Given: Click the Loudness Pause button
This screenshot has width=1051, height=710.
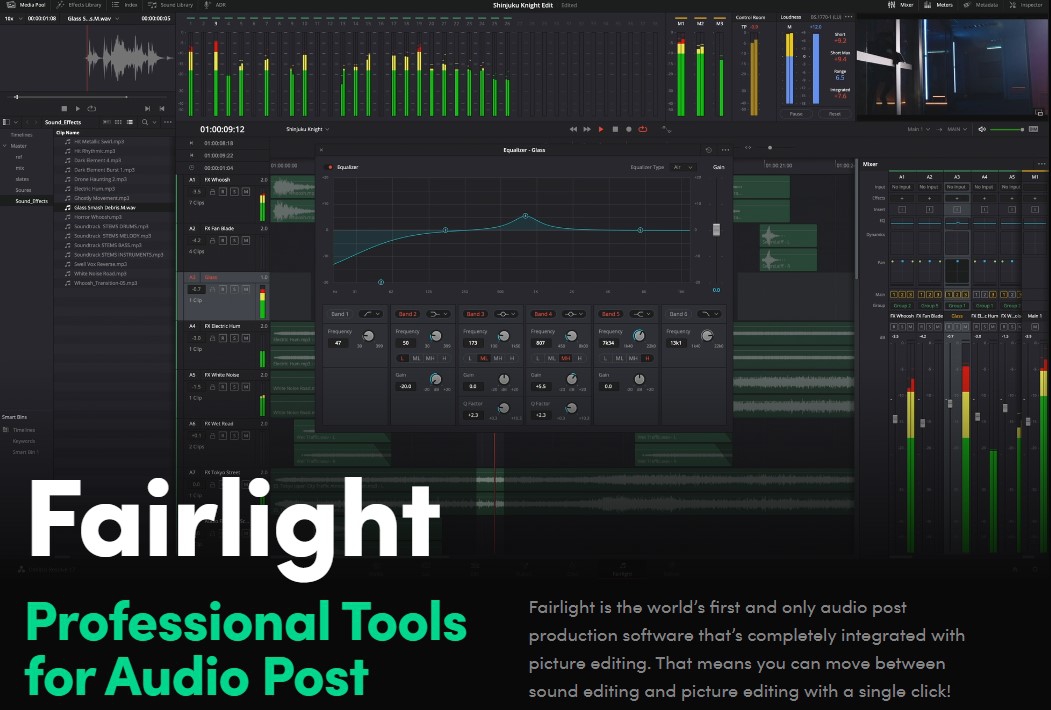Looking at the screenshot, I should (796, 114).
